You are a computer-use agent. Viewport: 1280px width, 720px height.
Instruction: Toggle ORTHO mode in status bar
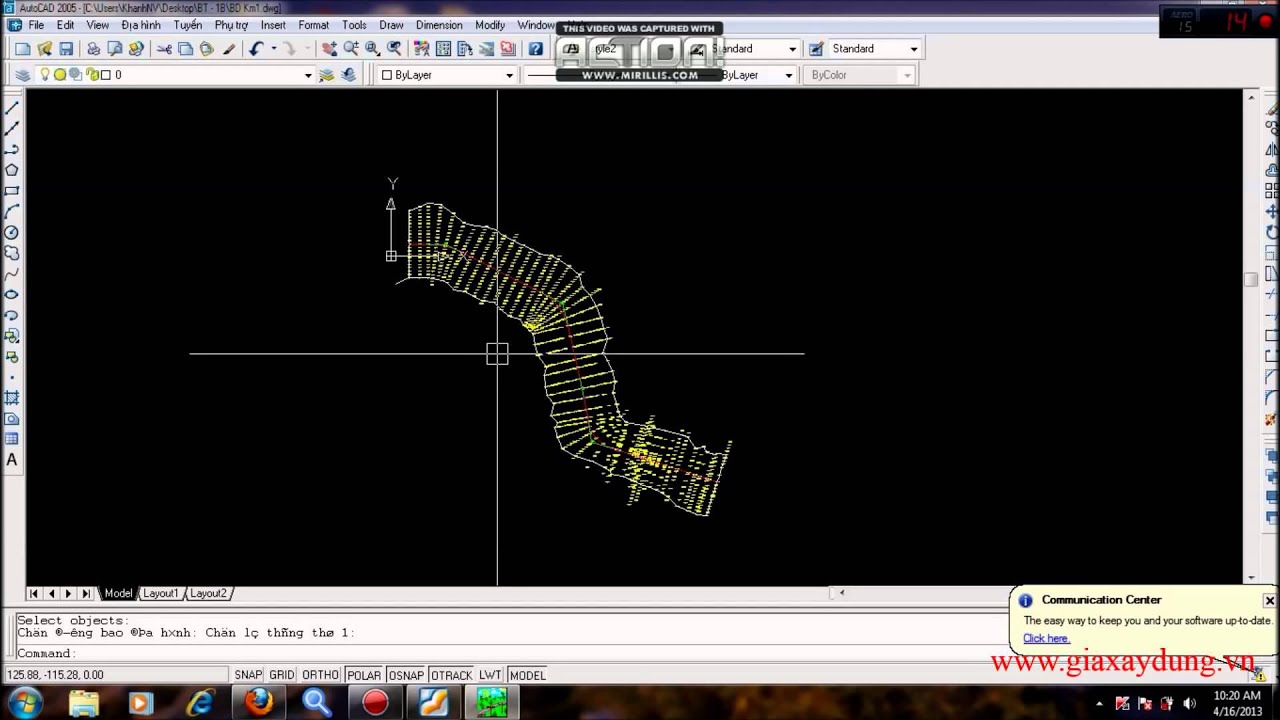[320, 675]
